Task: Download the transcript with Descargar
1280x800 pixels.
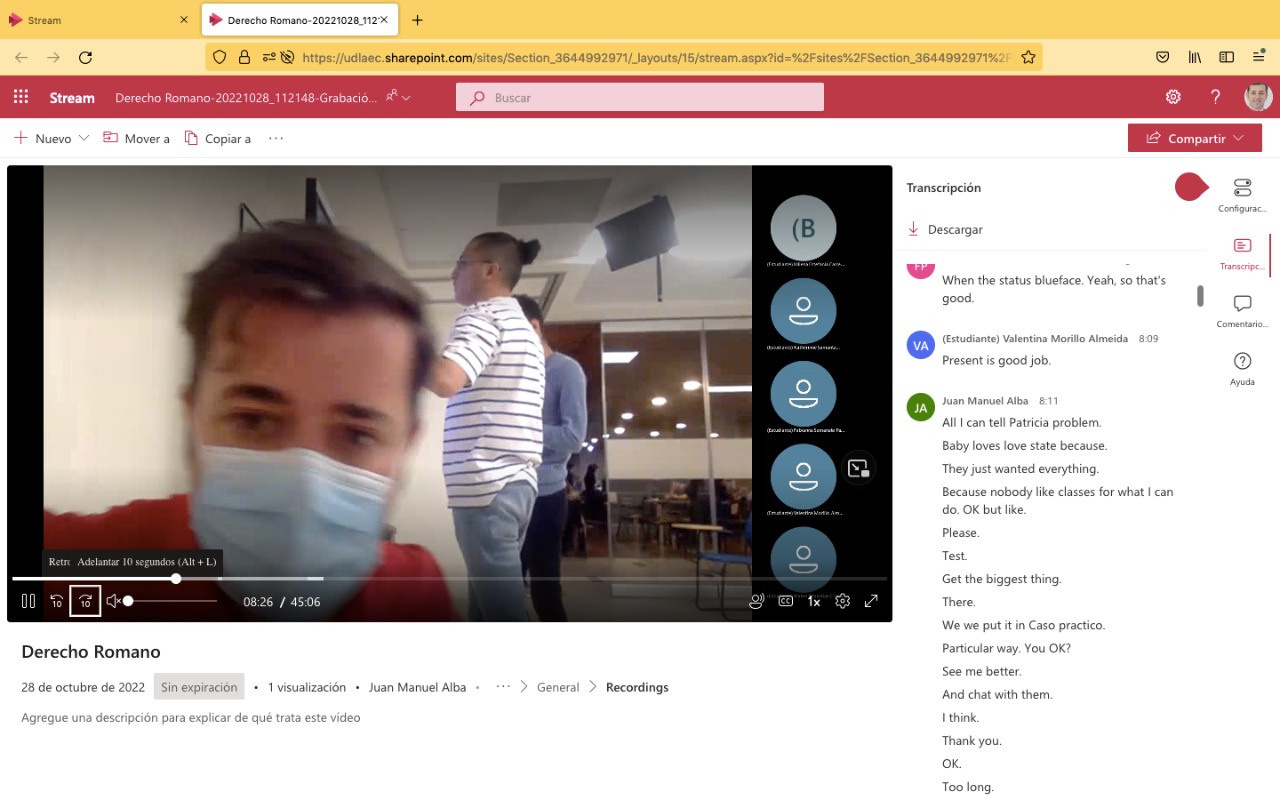Action: (945, 229)
